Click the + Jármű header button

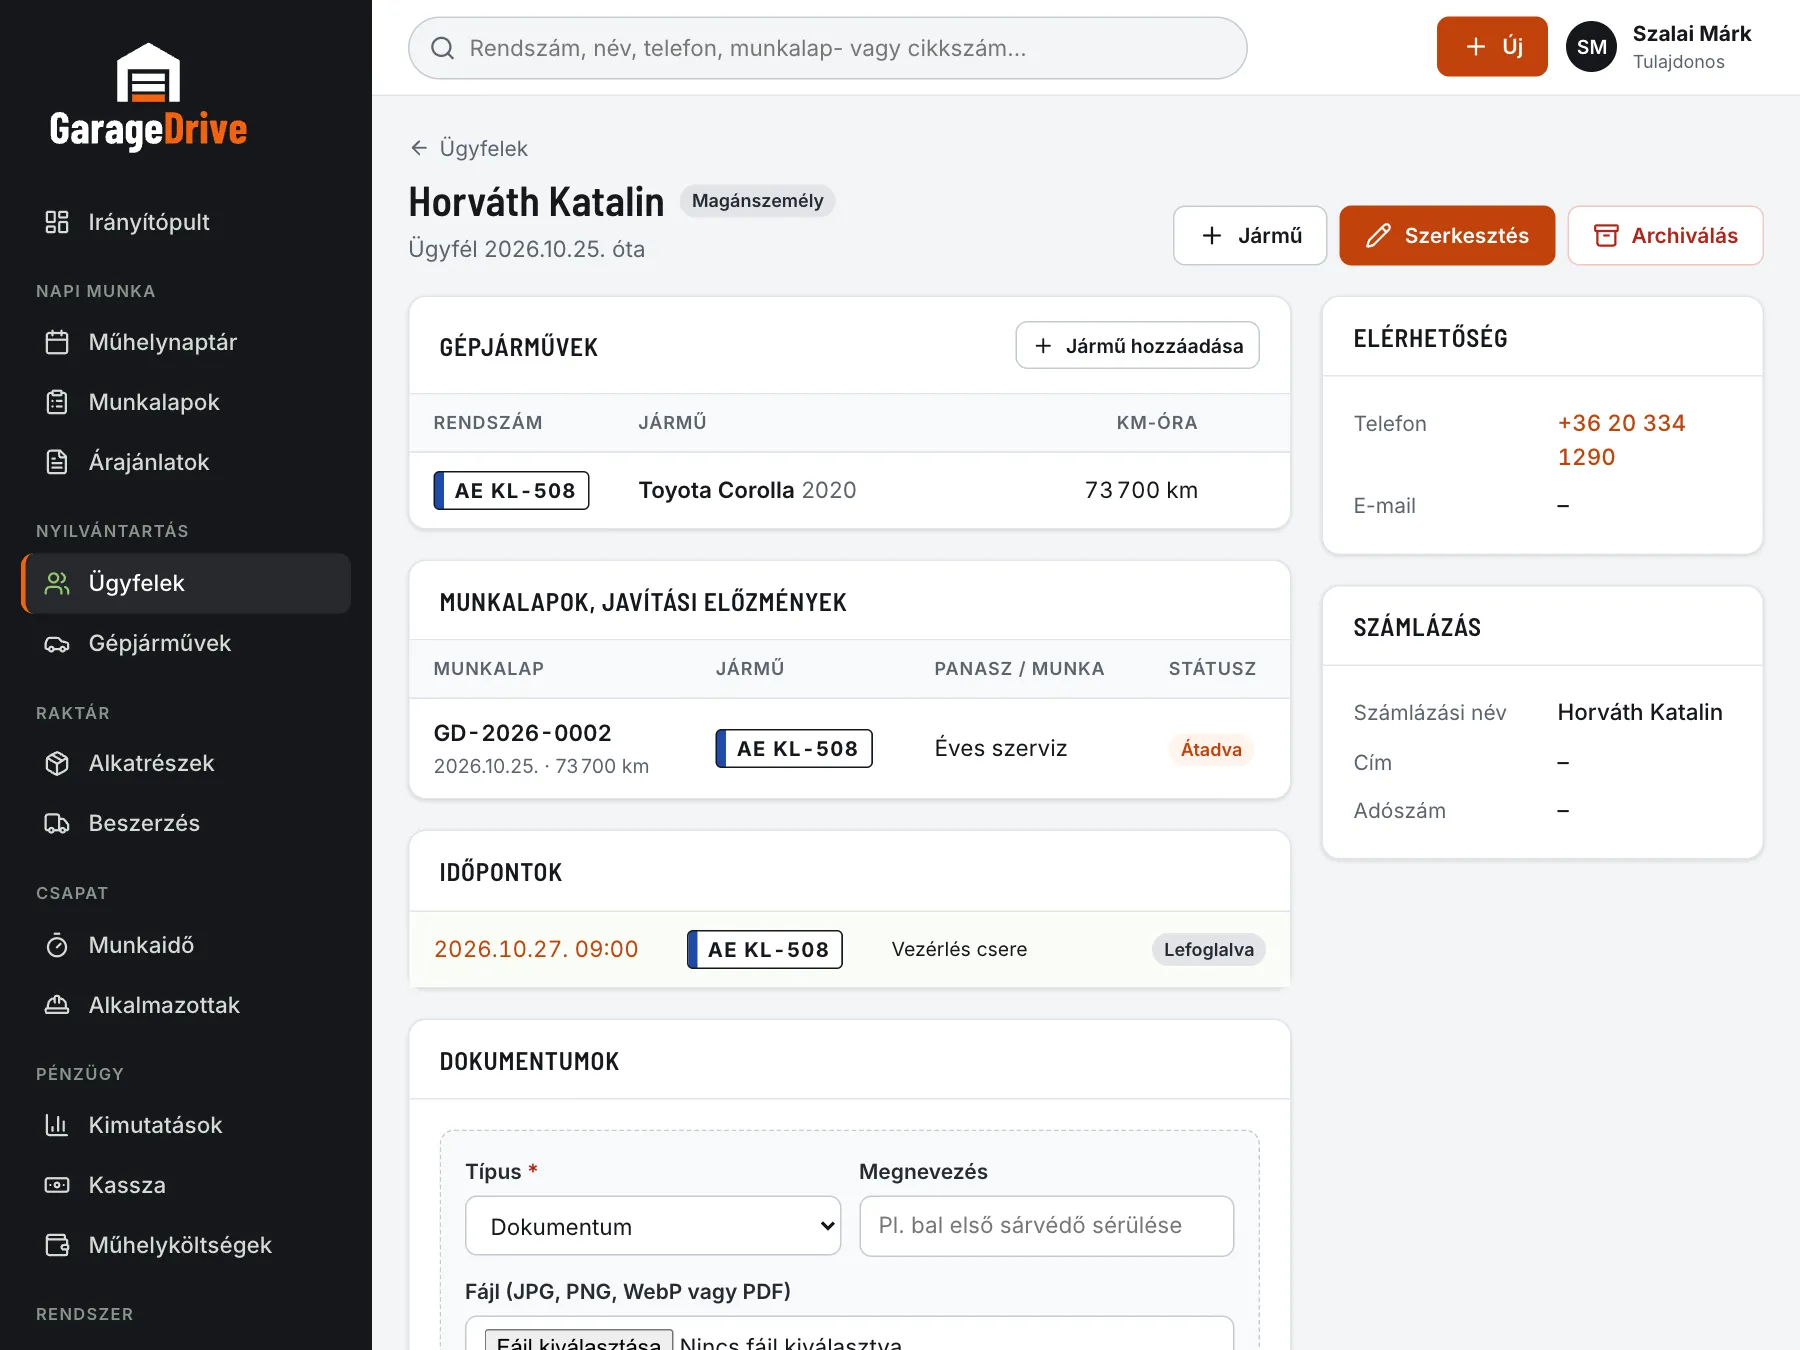[1250, 236]
